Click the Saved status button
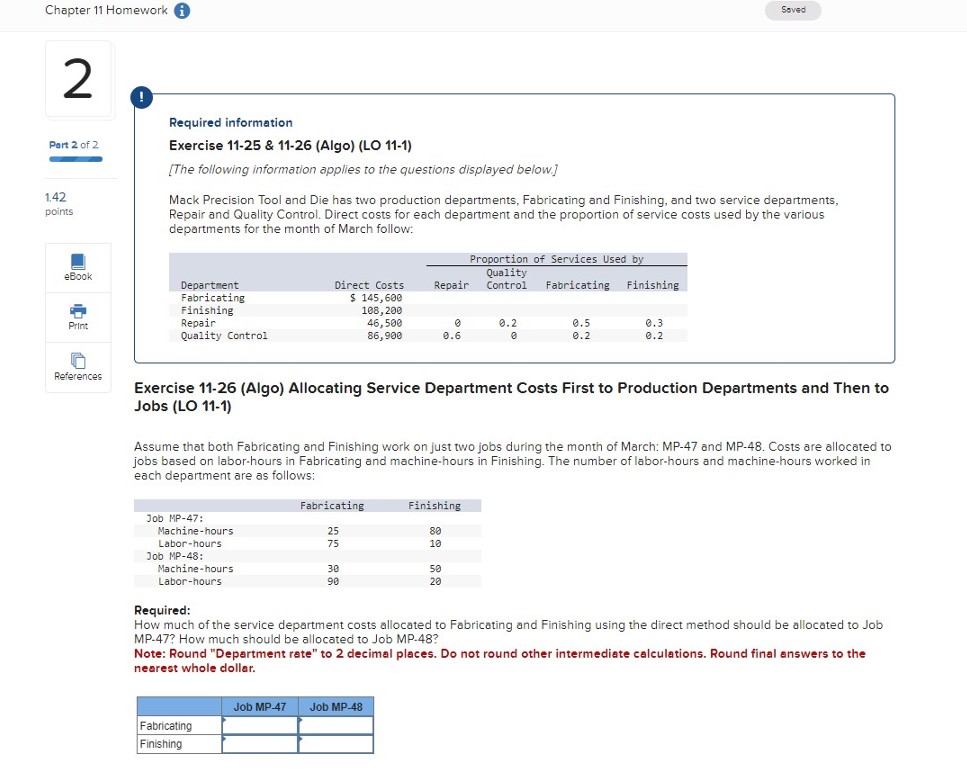Screen dimensions: 967x778 792,9
